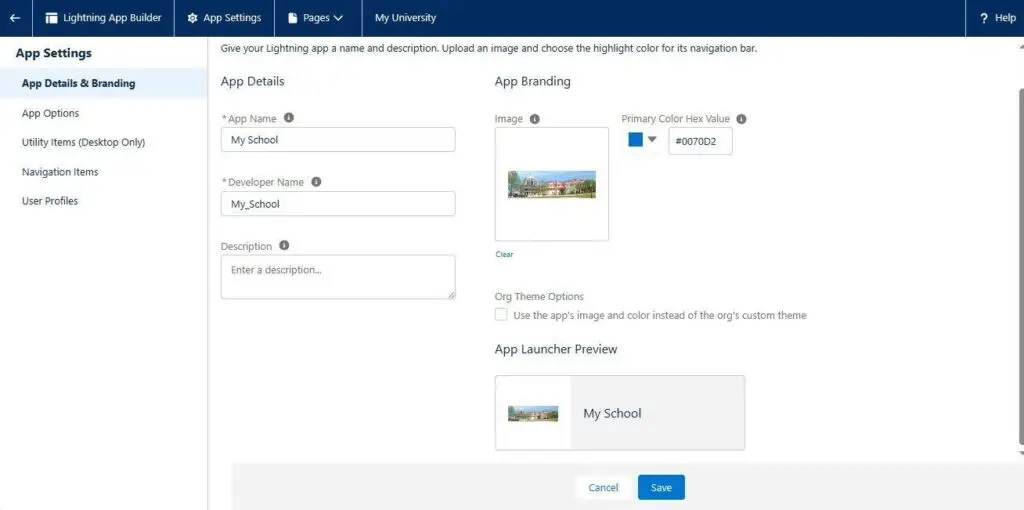Click into the Description text area
This screenshot has width=1024, height=510.
(x=337, y=276)
